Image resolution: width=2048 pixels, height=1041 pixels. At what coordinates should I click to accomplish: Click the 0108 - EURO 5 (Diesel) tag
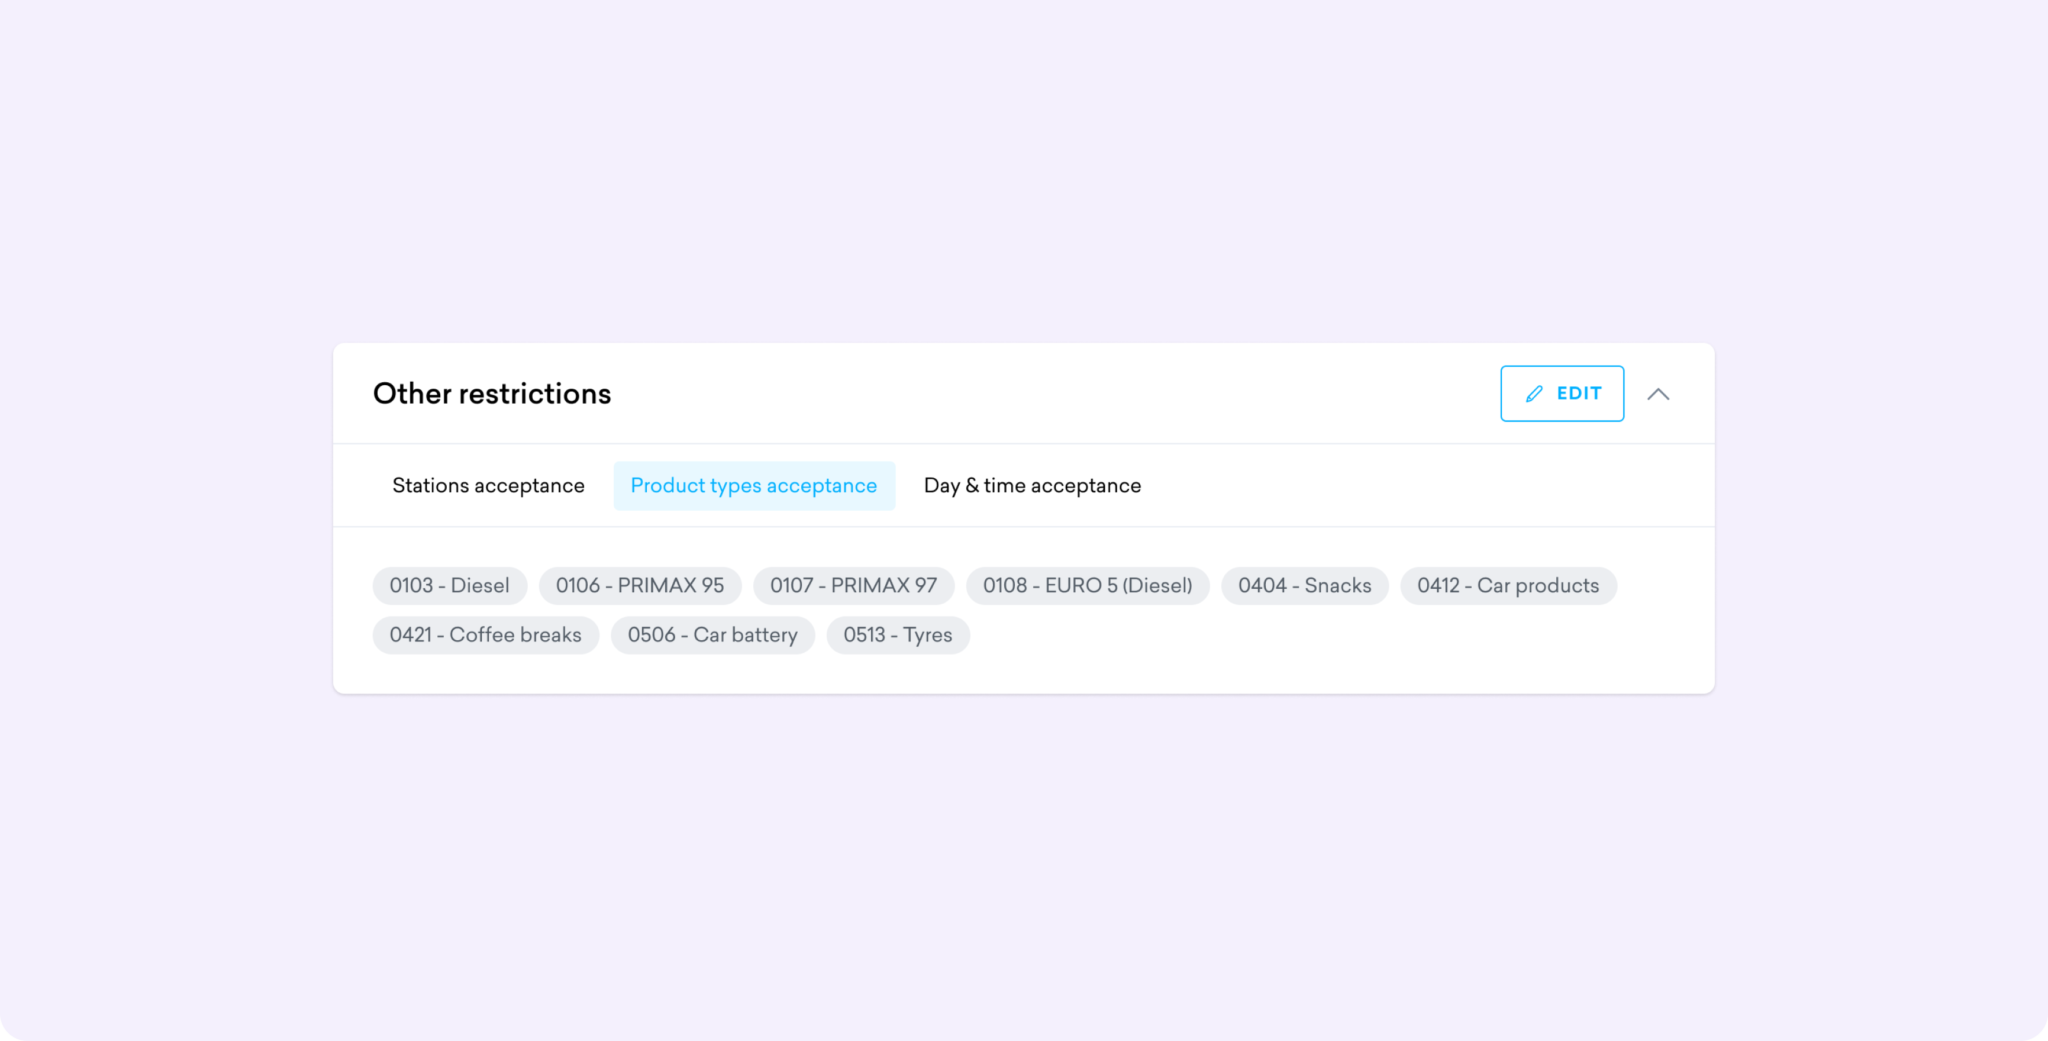1087,585
